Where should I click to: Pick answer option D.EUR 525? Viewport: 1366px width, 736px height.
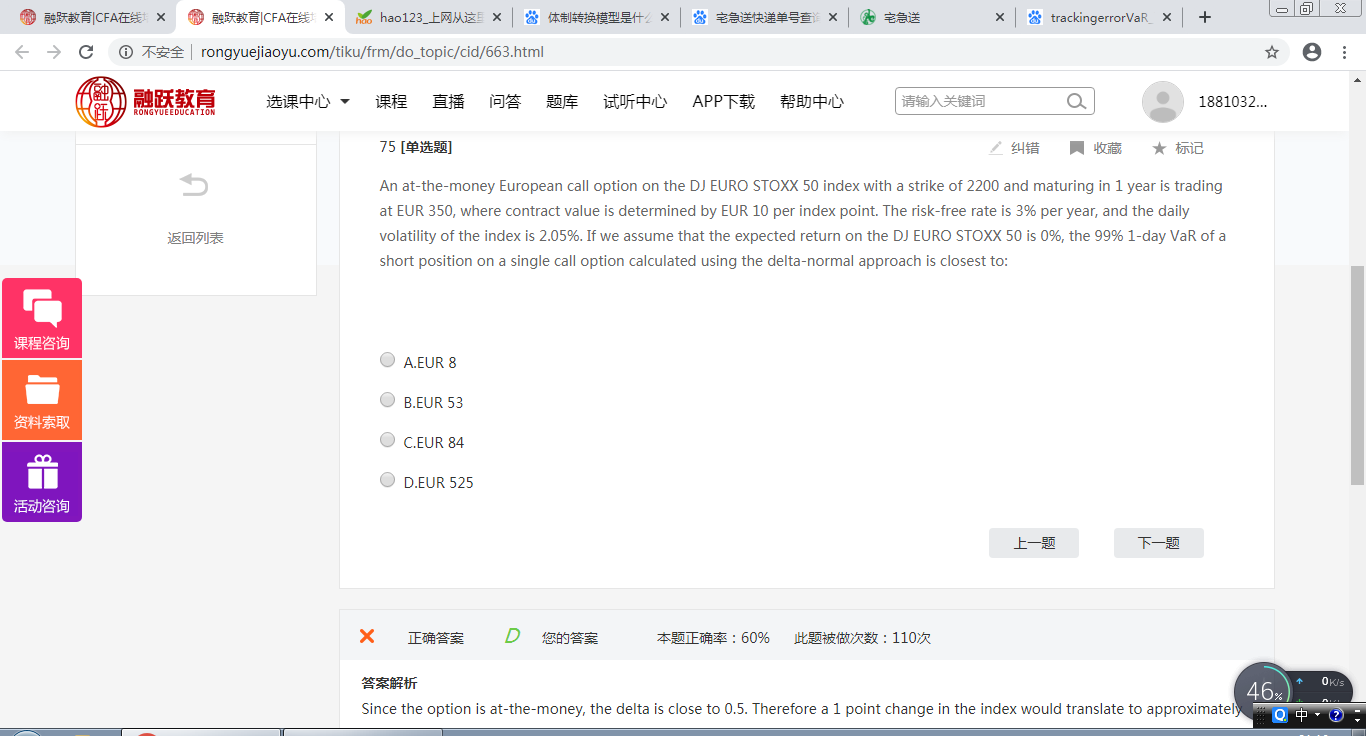coord(388,480)
